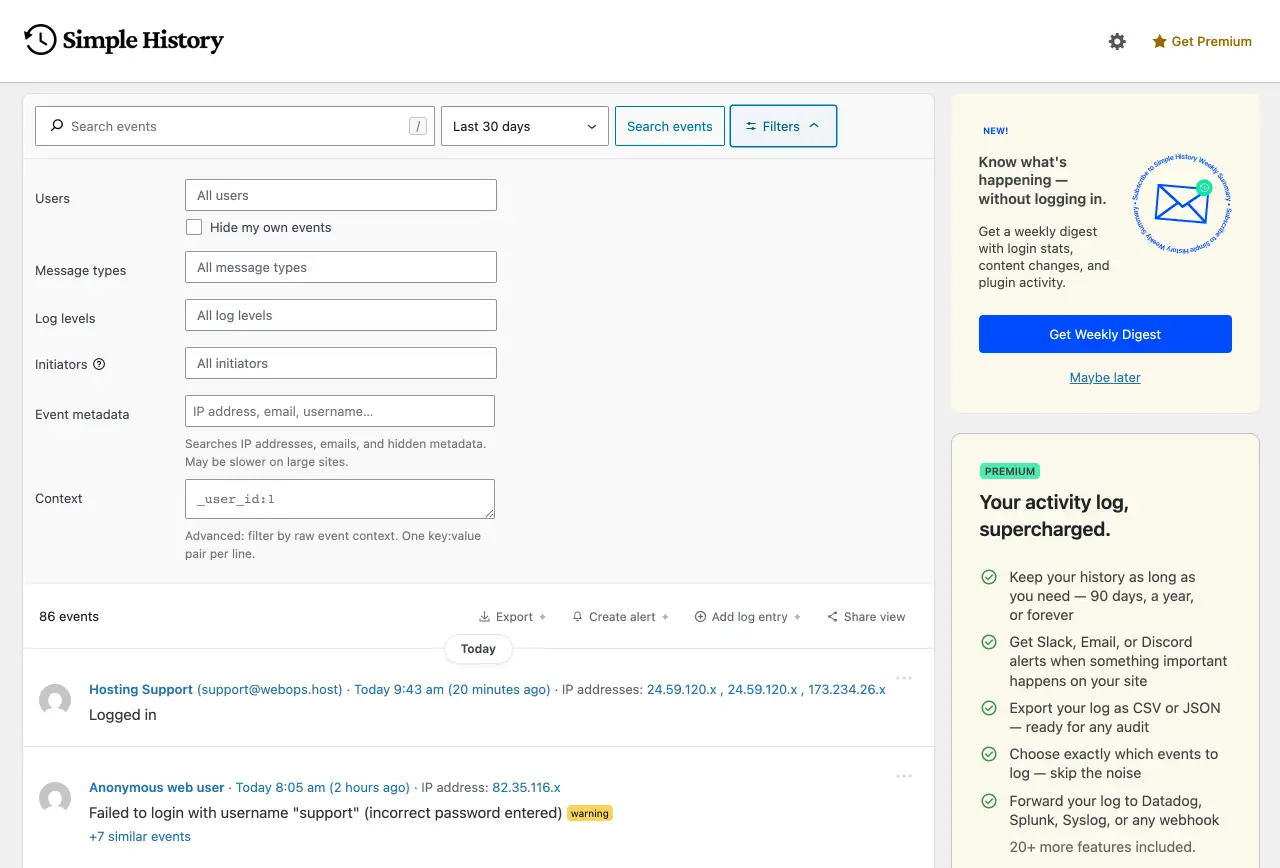1280x868 pixels.
Task: Click Get Weekly Digest button
Action: [1105, 334]
